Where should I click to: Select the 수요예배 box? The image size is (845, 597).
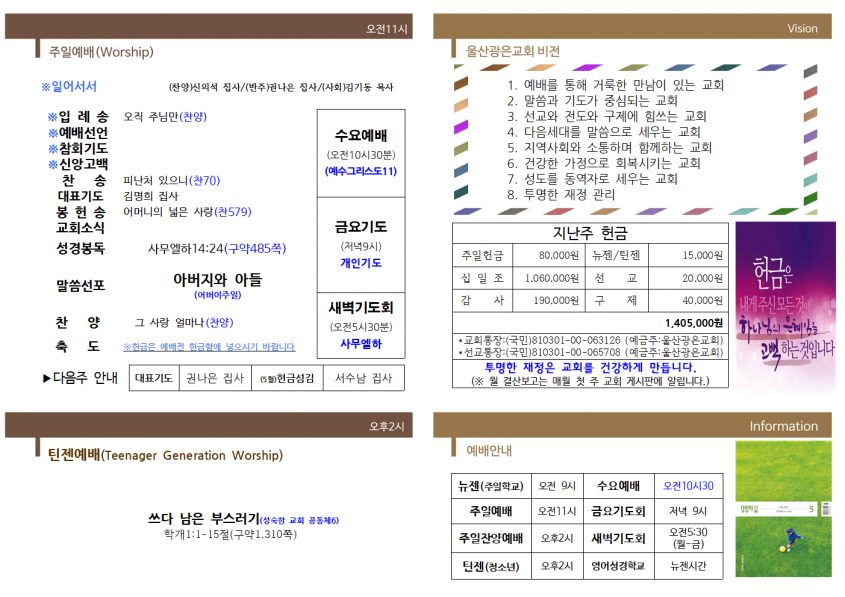click(361, 154)
